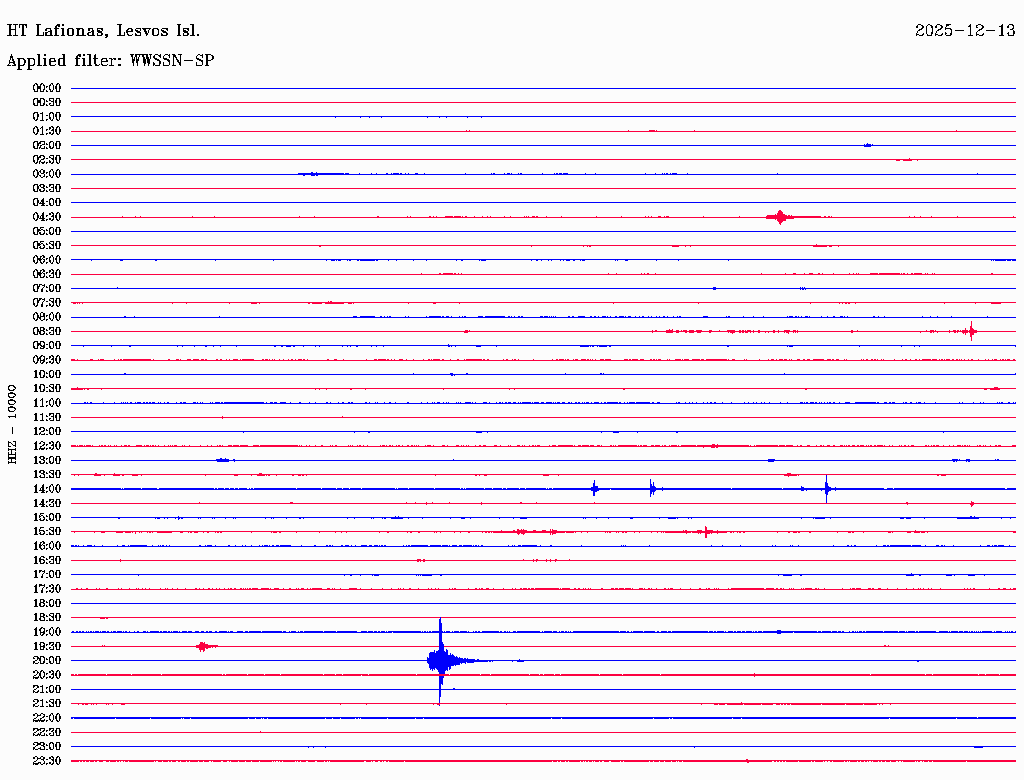Select the 02:30 time label
This screenshot has width=1024, height=780.
pos(47,160)
